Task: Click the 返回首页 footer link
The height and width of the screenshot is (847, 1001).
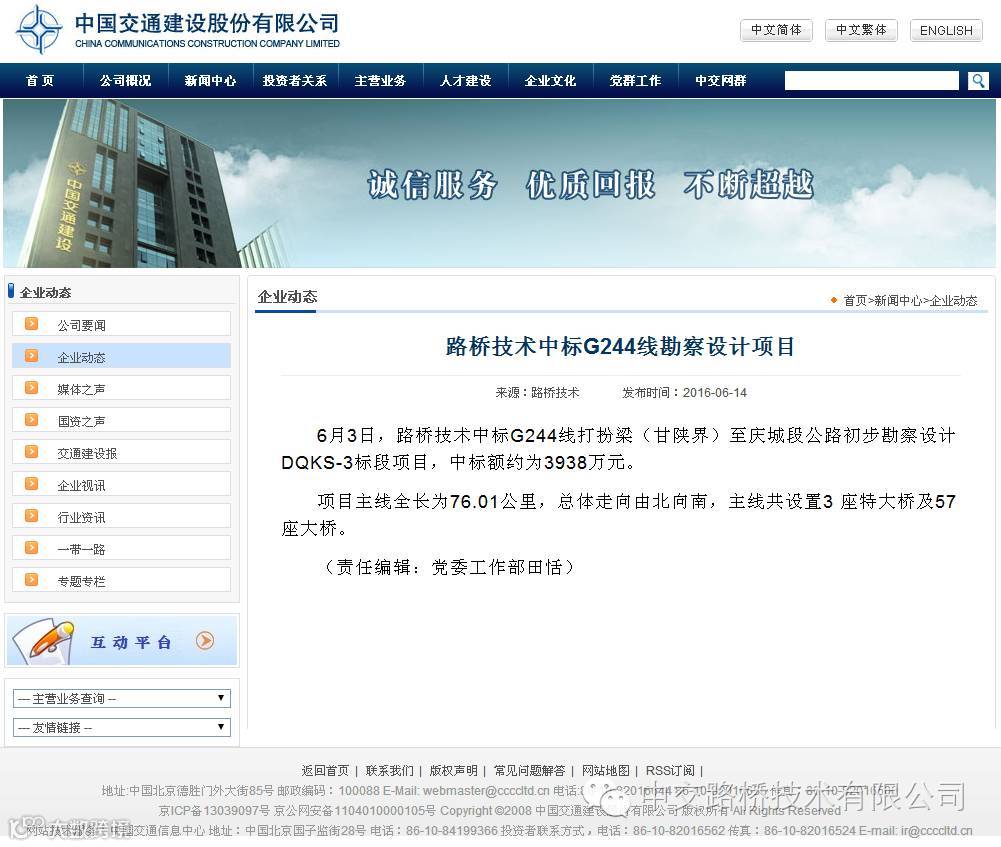Action: pos(325,770)
